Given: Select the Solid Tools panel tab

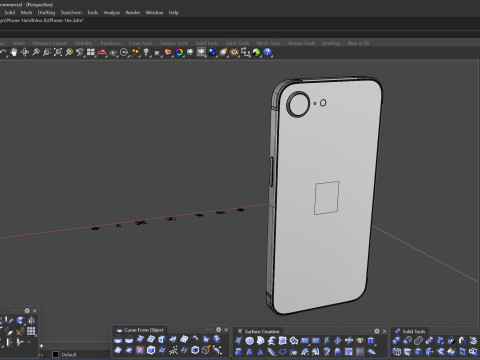Looking at the screenshot, I should tap(410, 331).
